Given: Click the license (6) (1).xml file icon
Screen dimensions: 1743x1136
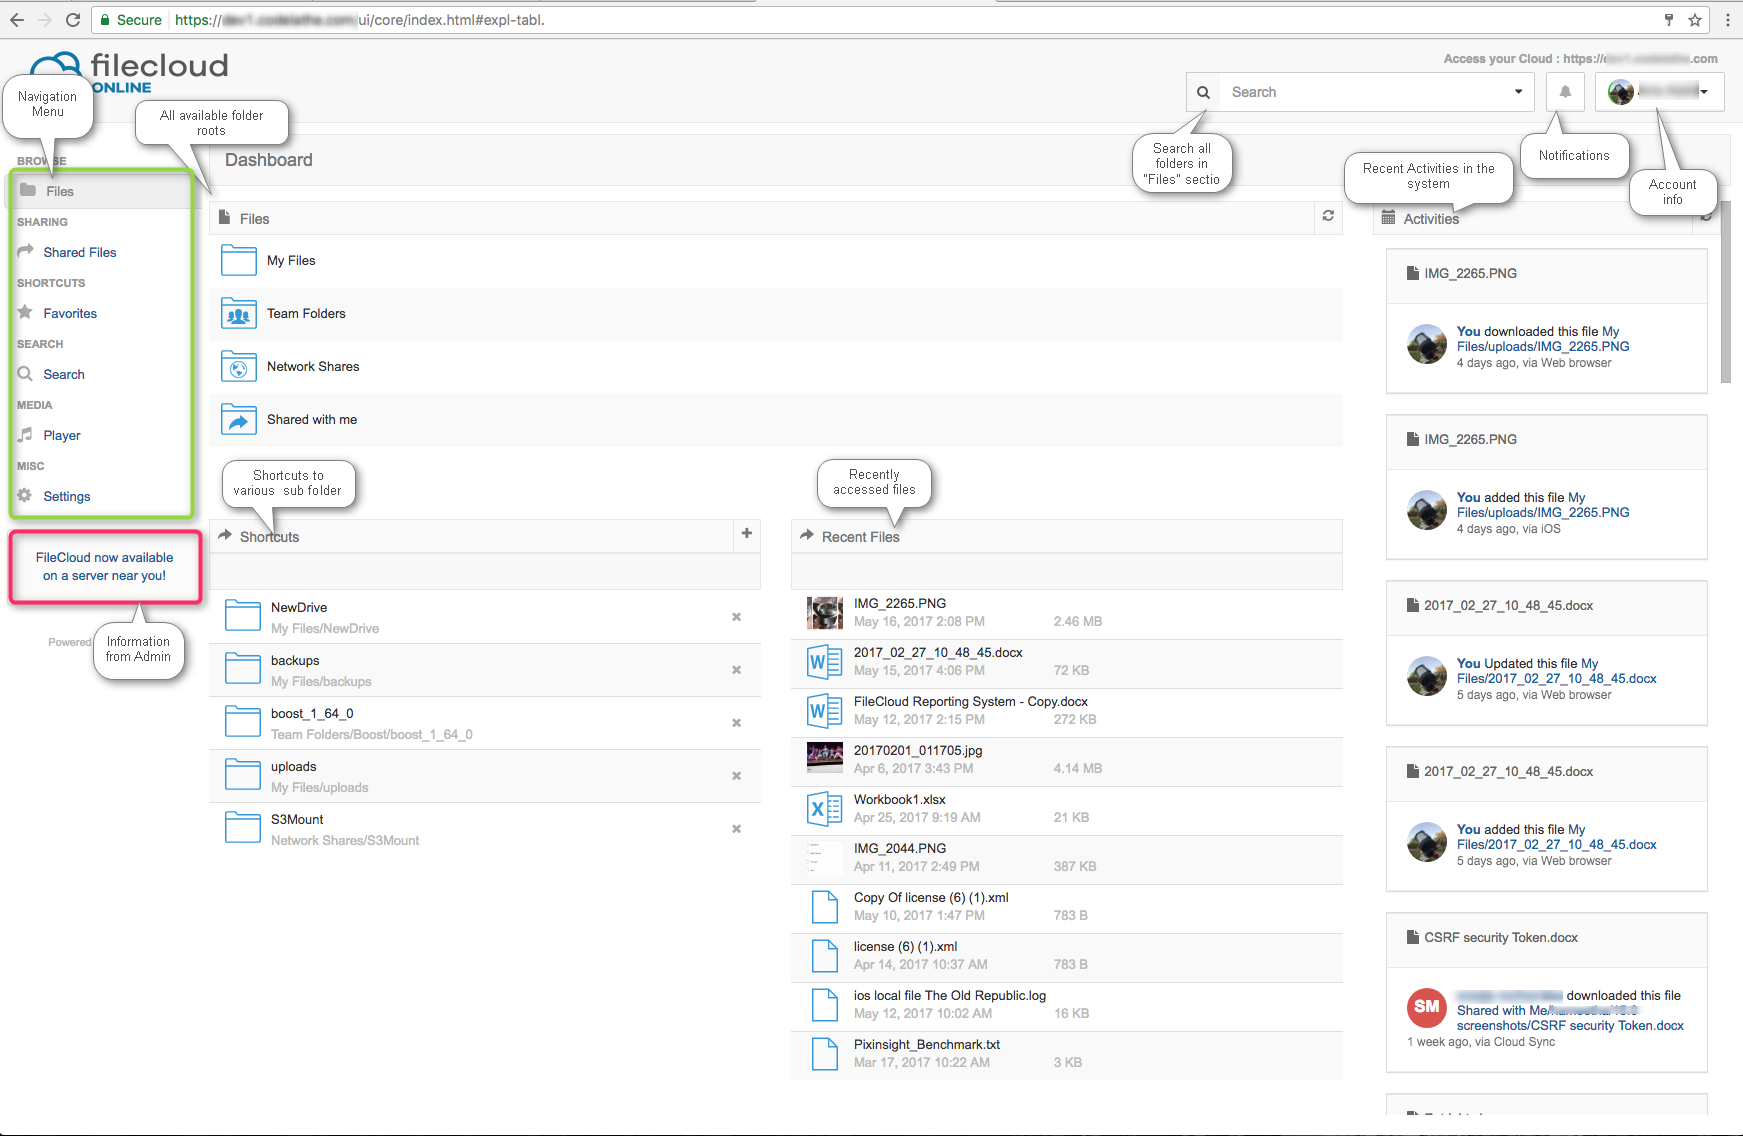Looking at the screenshot, I should (825, 956).
